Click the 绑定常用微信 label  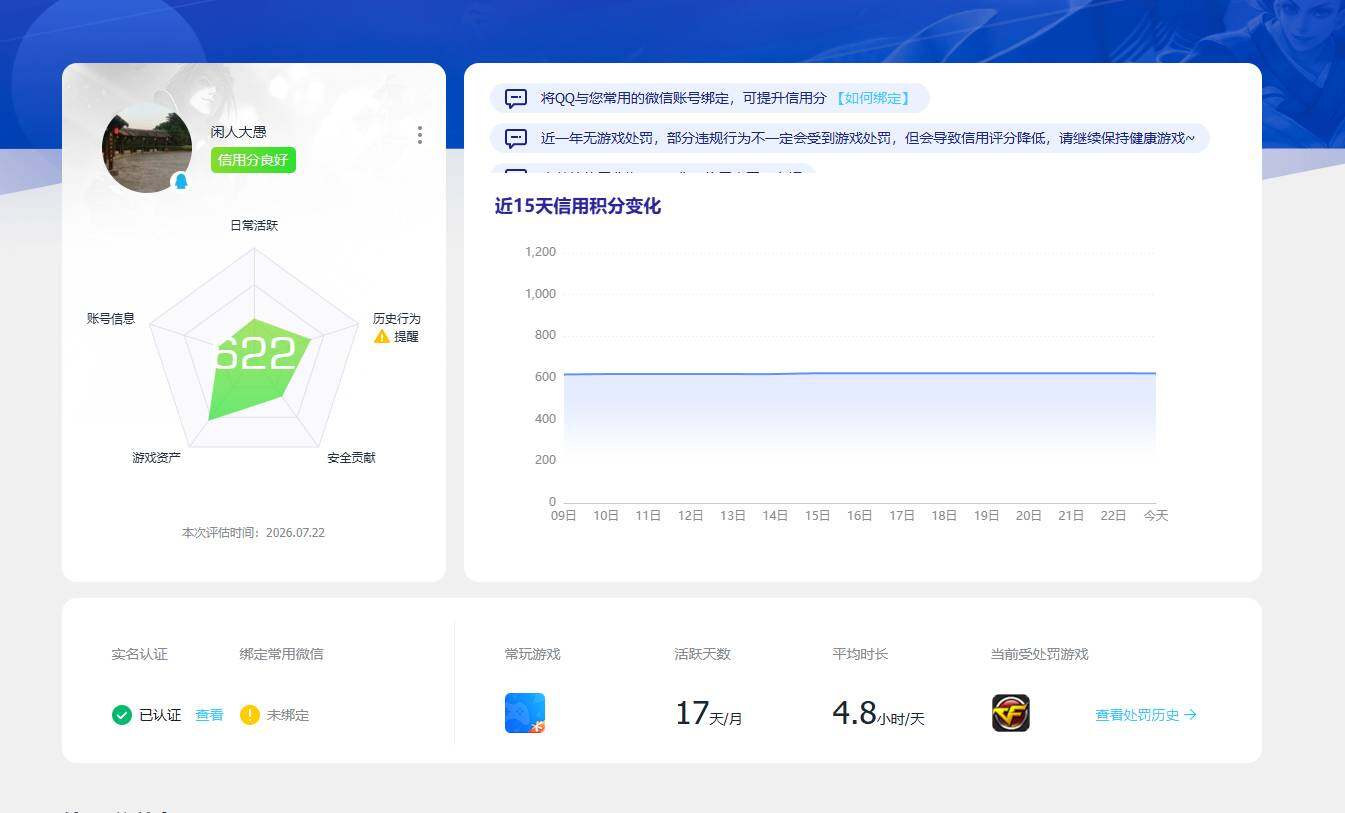tap(281, 654)
